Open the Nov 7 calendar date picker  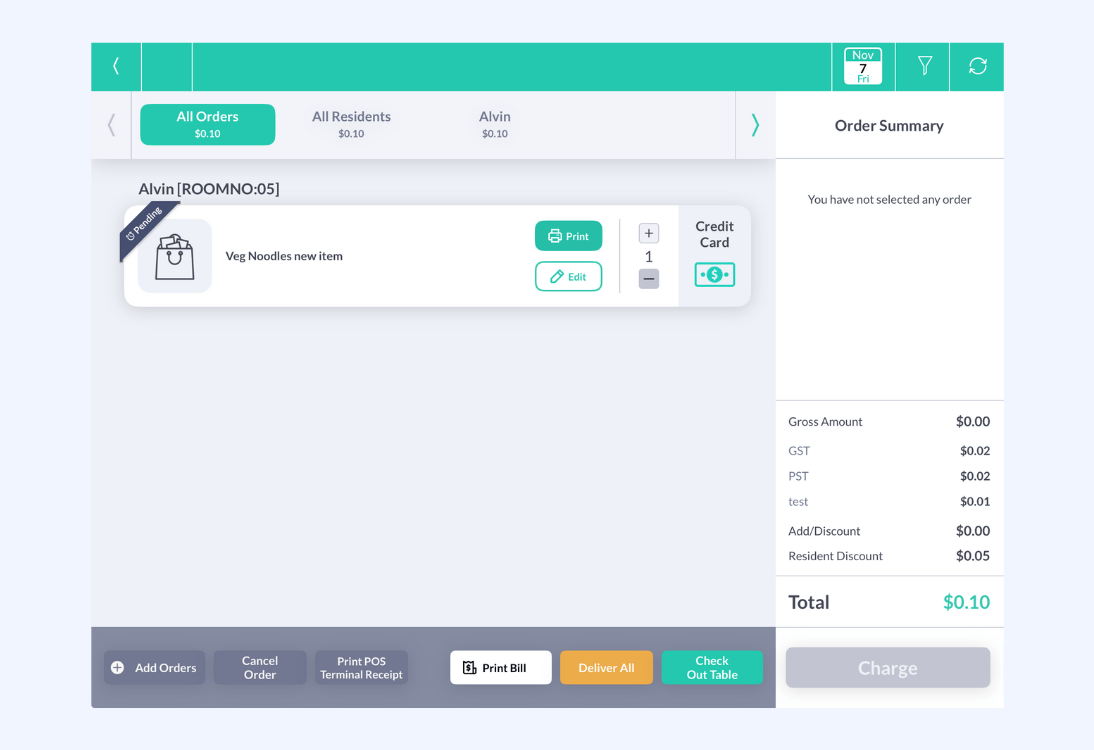pyautogui.click(x=862, y=66)
